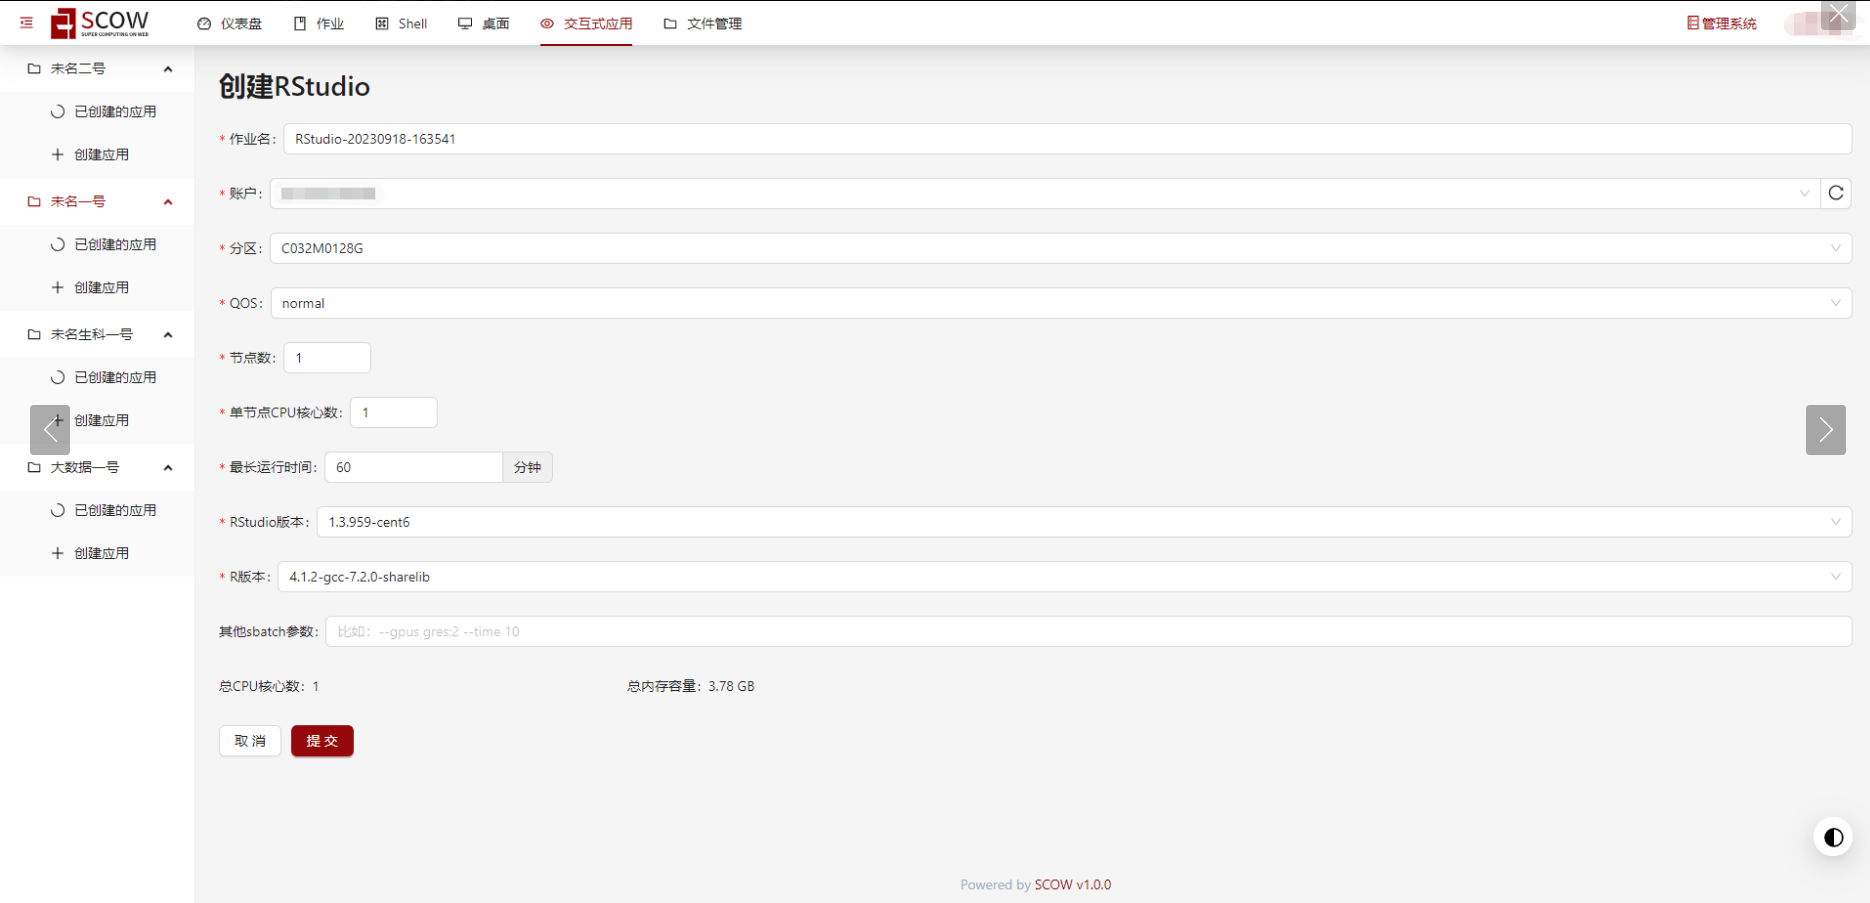This screenshot has height=903, width=1870.
Task: Click the SCOW logo
Action: coord(100,23)
